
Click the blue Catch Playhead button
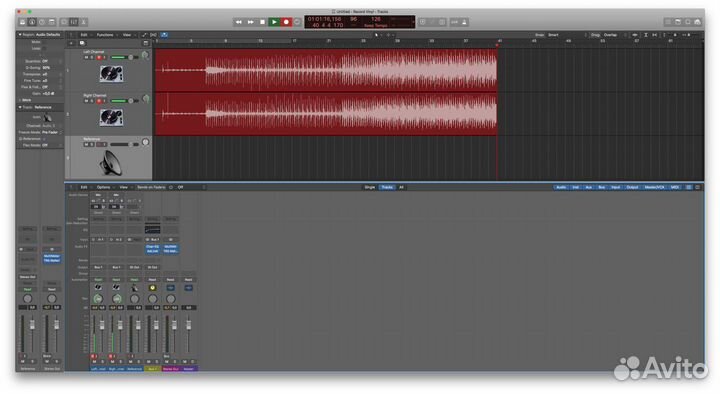coord(164,35)
